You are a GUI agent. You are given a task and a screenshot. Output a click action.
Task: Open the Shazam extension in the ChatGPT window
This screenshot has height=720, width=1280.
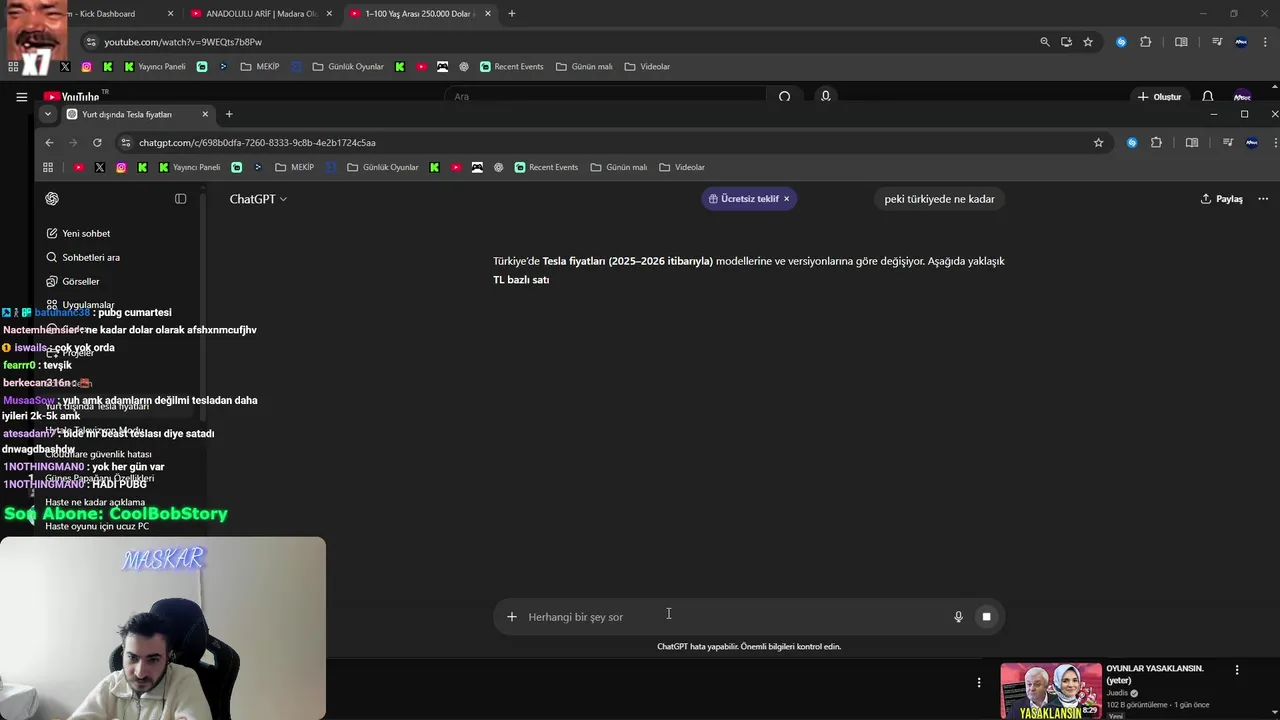[x=1132, y=143]
